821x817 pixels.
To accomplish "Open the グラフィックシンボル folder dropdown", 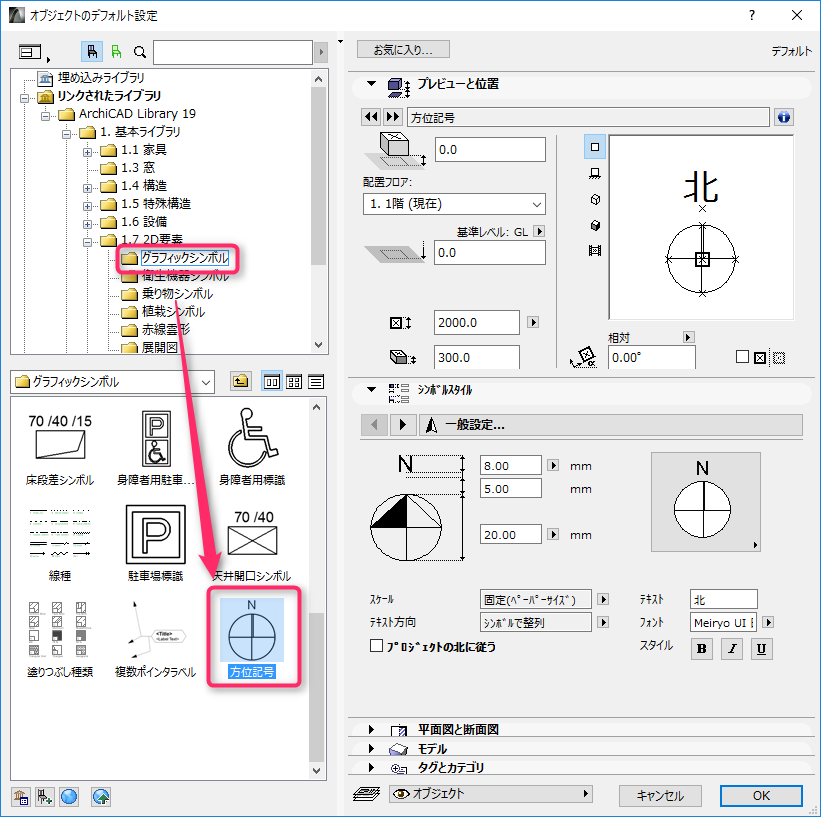I will pos(113,382).
